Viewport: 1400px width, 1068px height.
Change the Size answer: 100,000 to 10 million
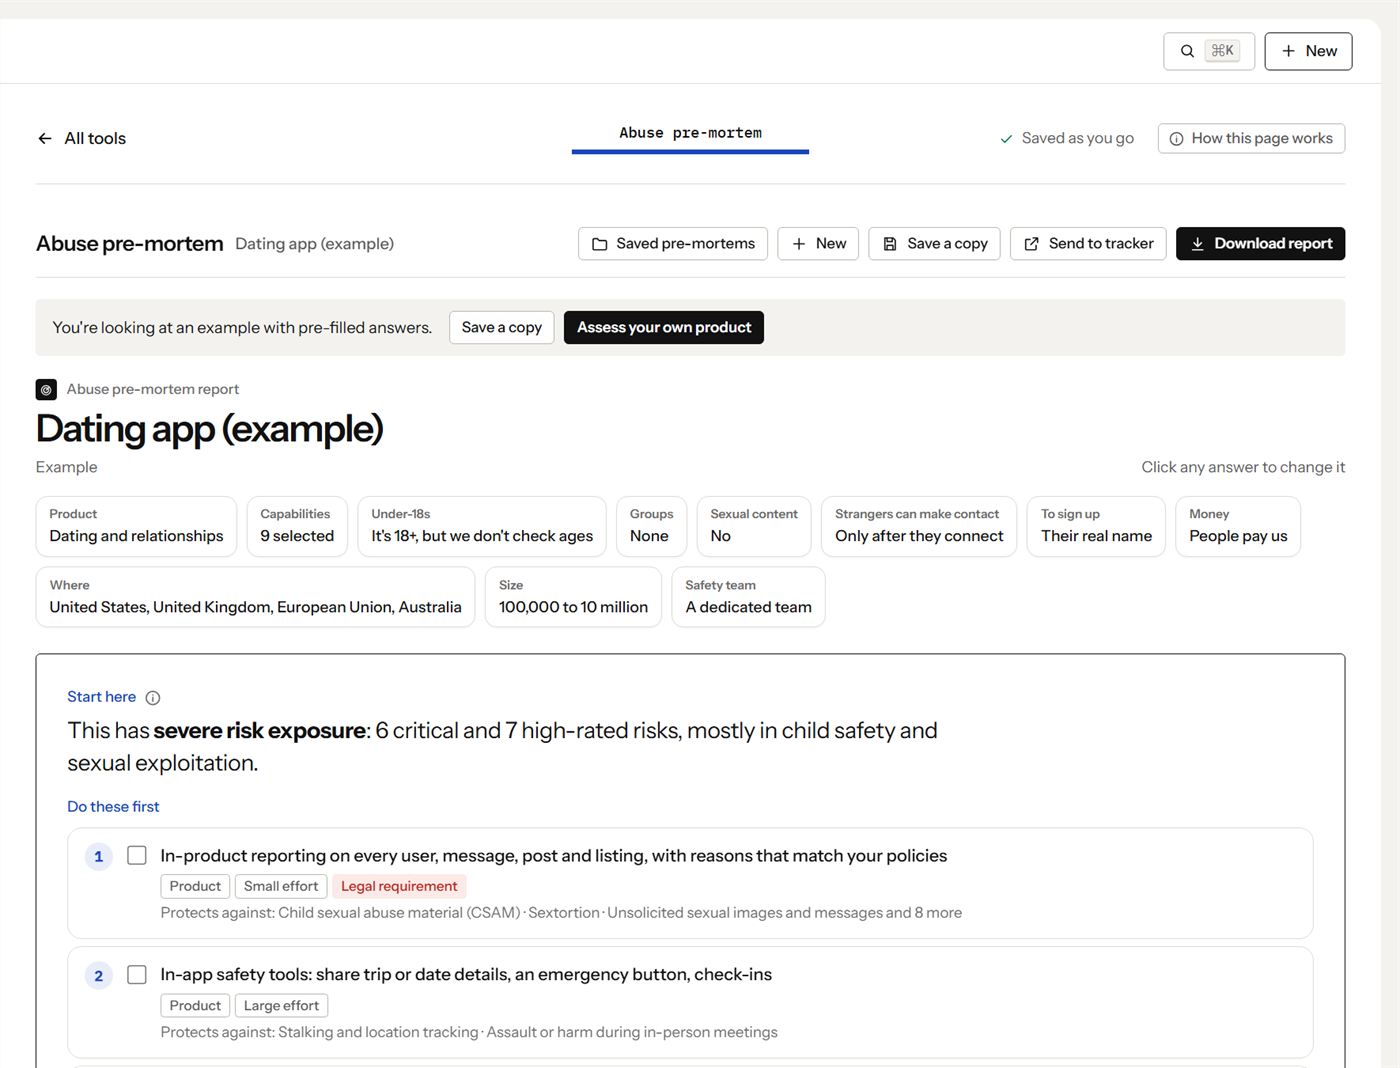pyautogui.click(x=573, y=597)
